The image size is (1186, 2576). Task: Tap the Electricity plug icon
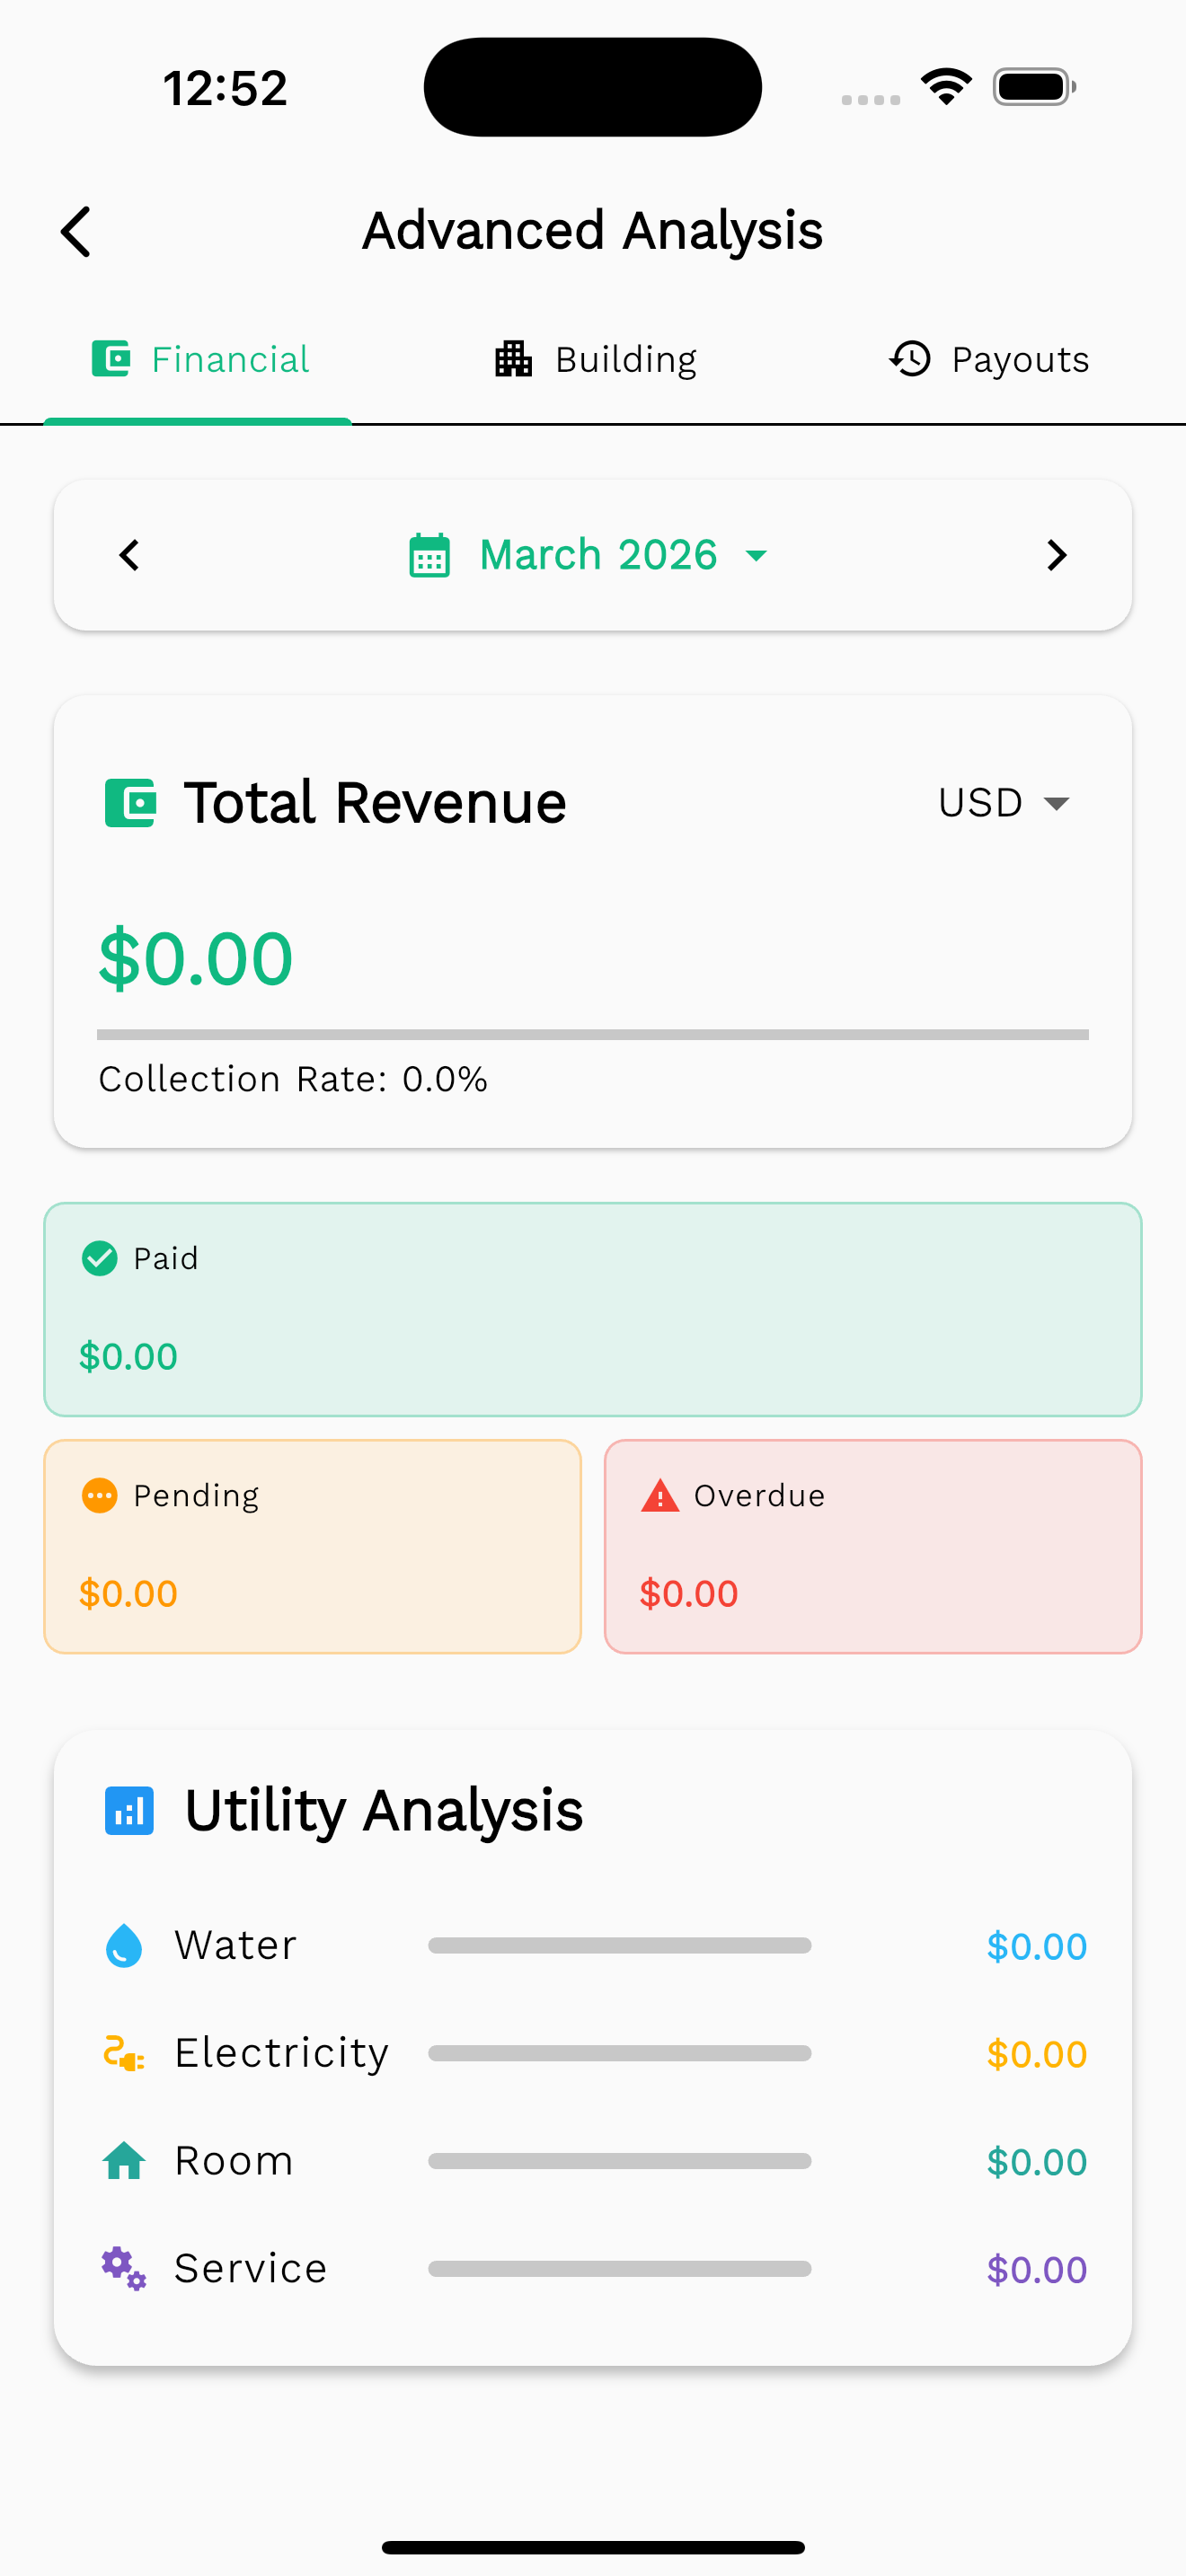pyautogui.click(x=124, y=2054)
